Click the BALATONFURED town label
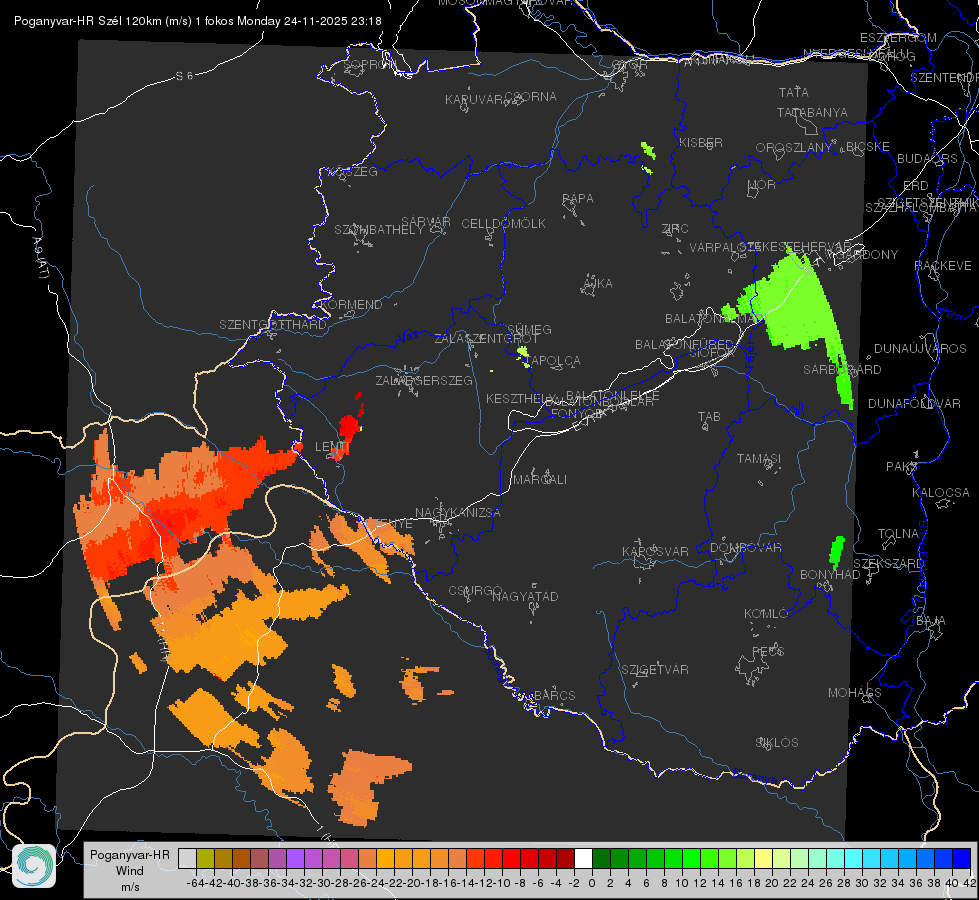 (684, 345)
